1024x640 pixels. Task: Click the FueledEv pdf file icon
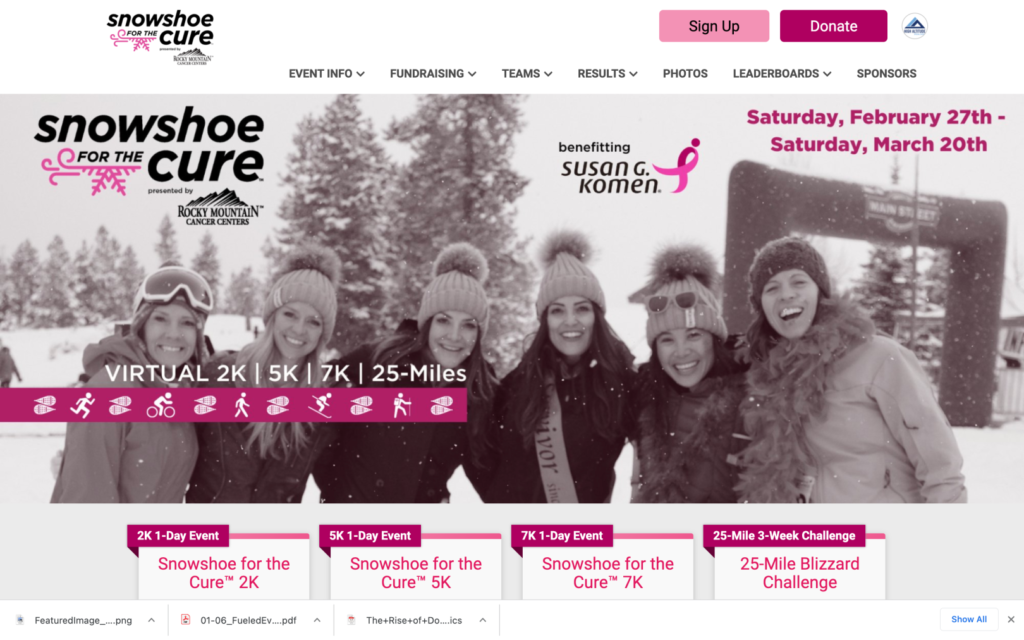tap(185, 620)
